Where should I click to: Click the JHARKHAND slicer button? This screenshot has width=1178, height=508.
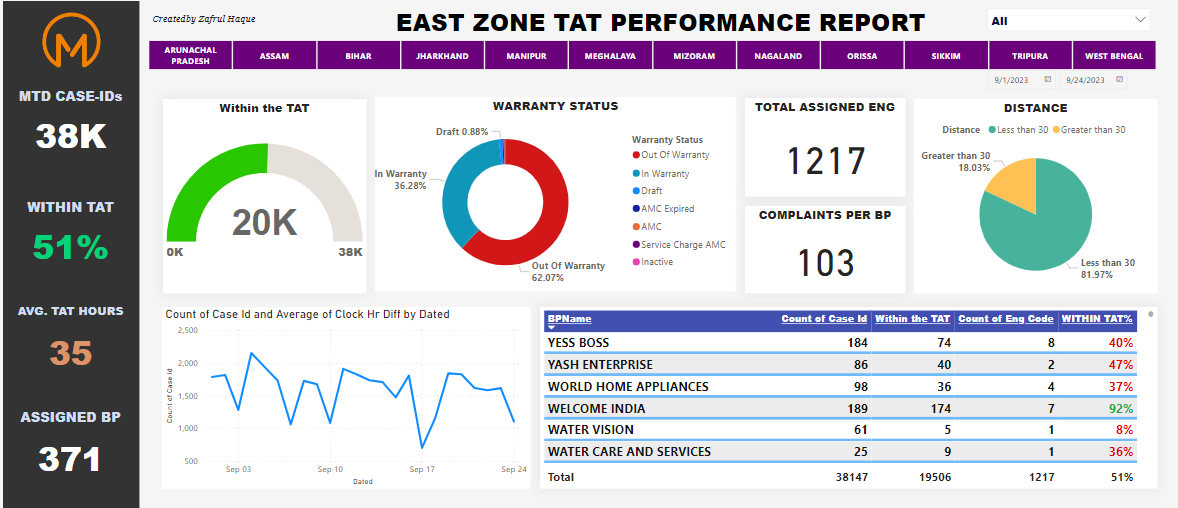point(442,56)
